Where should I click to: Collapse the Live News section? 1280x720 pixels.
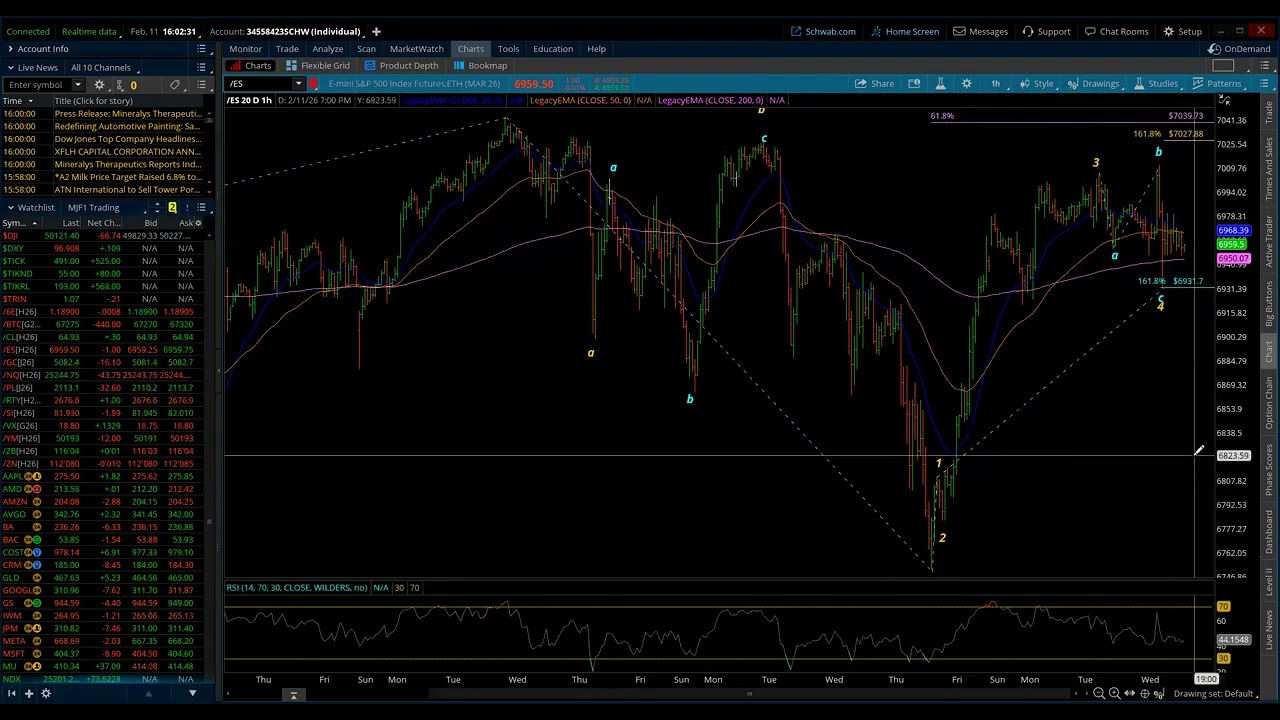pyautogui.click(x=10, y=67)
